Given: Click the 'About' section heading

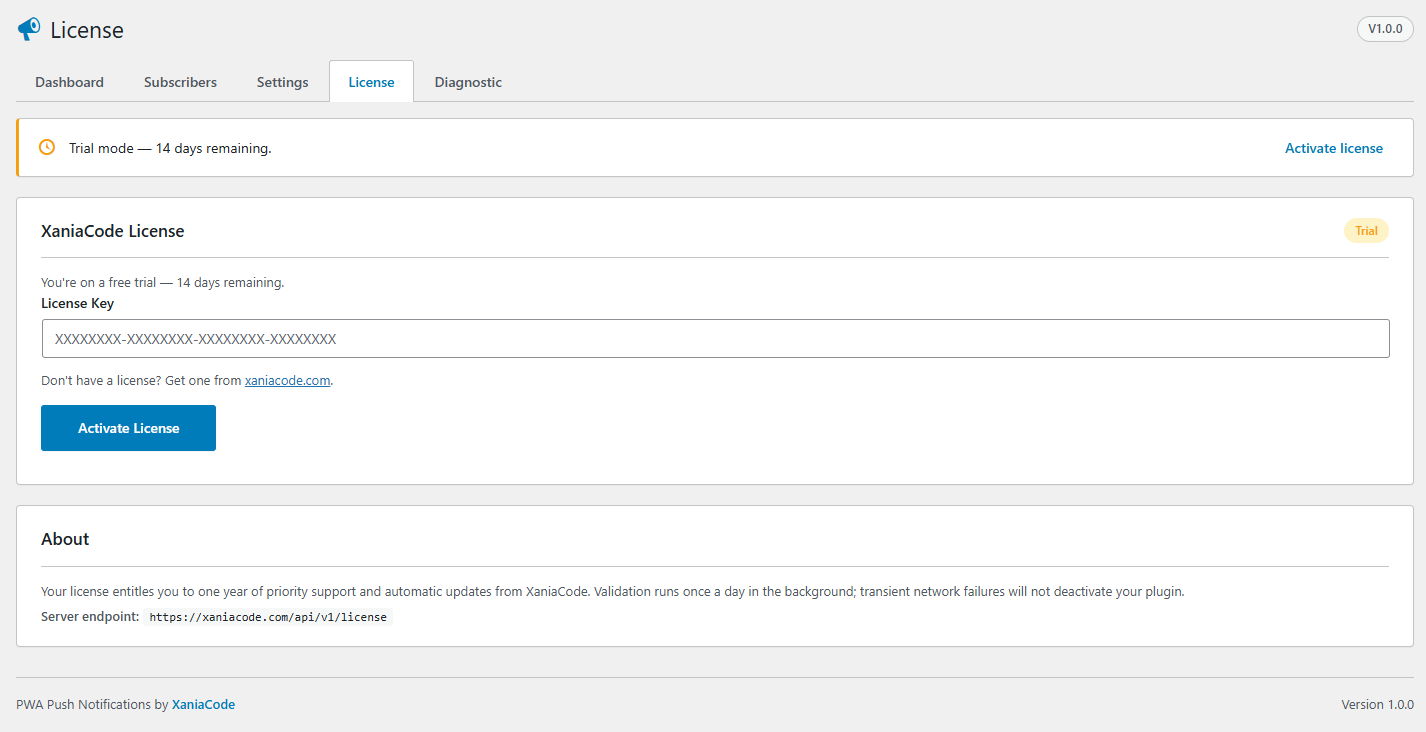Looking at the screenshot, I should [65, 539].
